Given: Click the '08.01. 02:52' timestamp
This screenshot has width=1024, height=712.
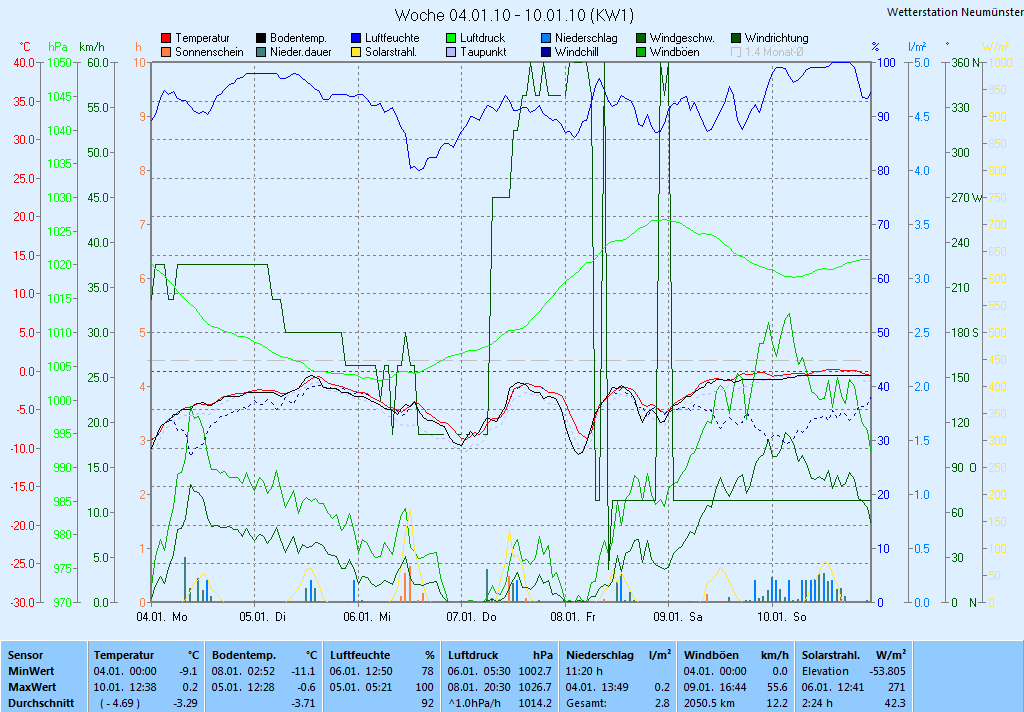Looking at the screenshot, I should pyautogui.click(x=243, y=672).
